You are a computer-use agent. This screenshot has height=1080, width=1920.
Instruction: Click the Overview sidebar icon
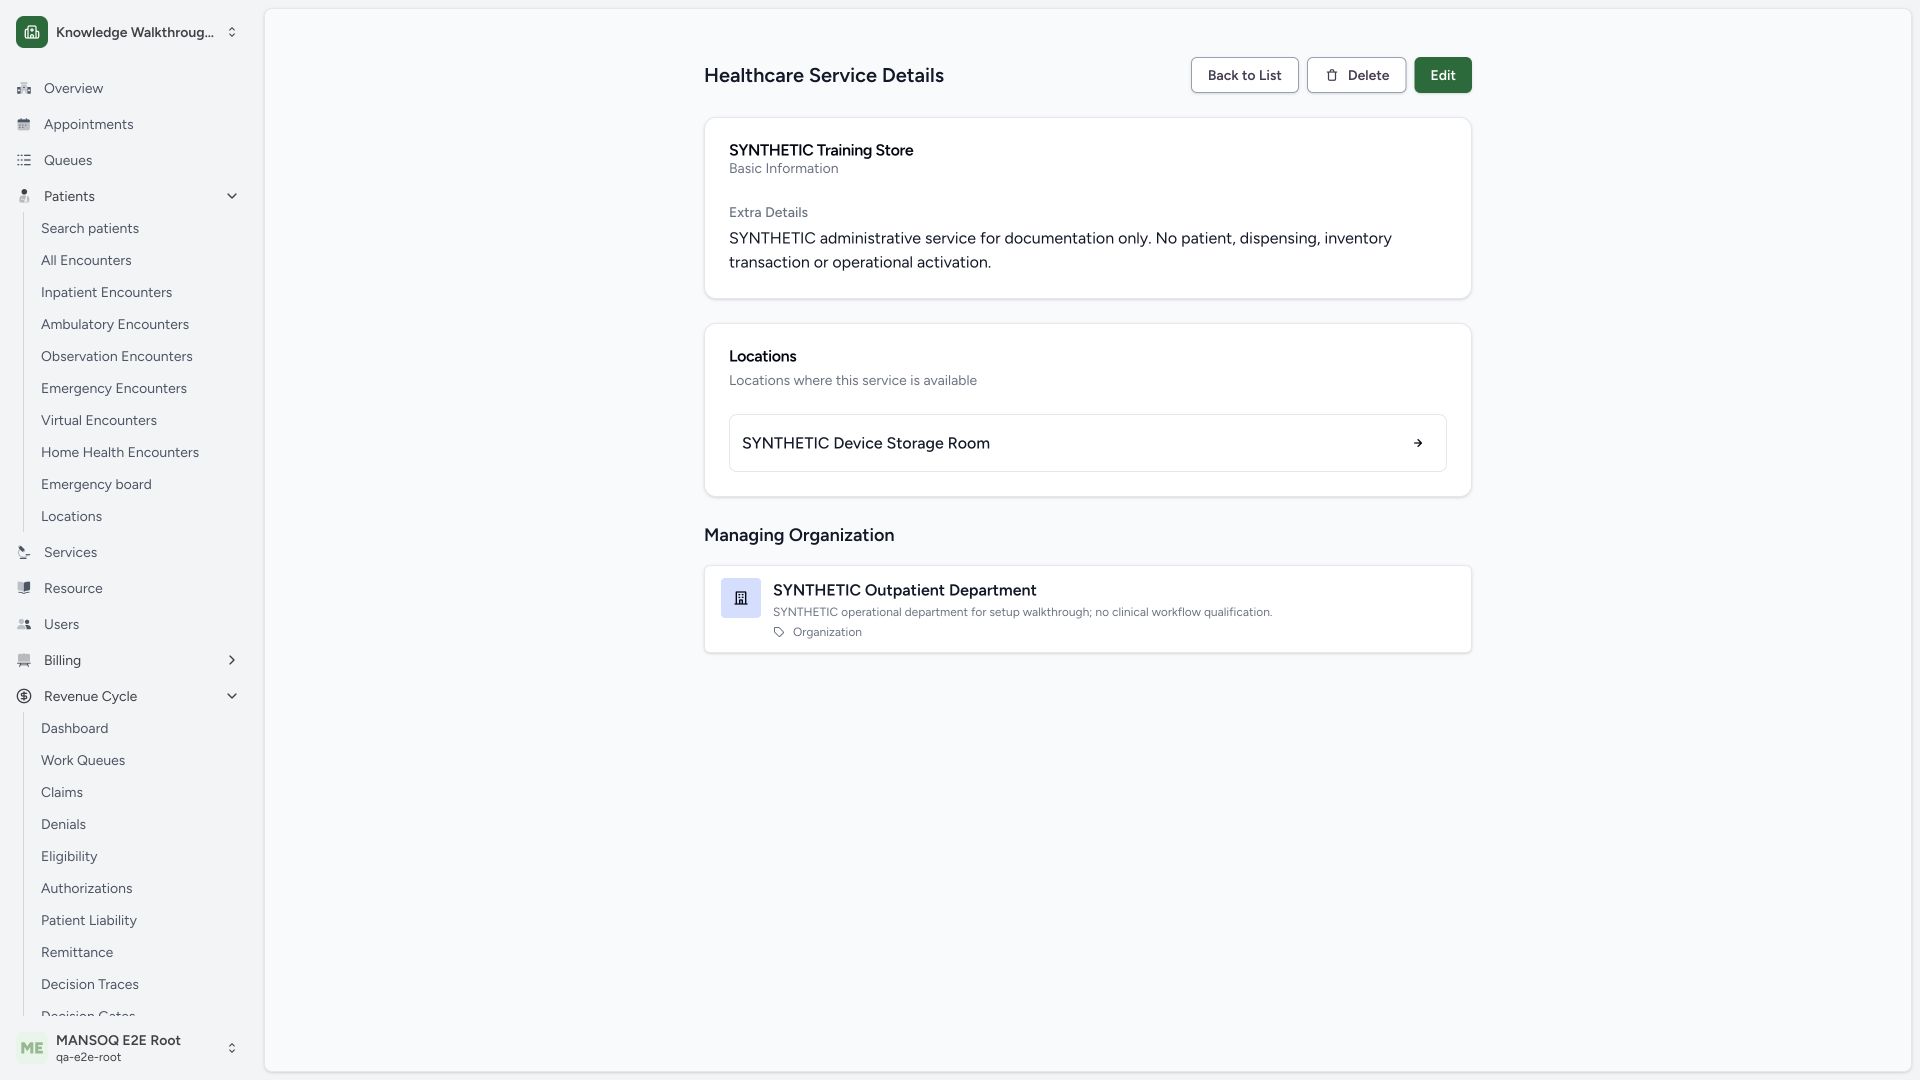tap(24, 88)
